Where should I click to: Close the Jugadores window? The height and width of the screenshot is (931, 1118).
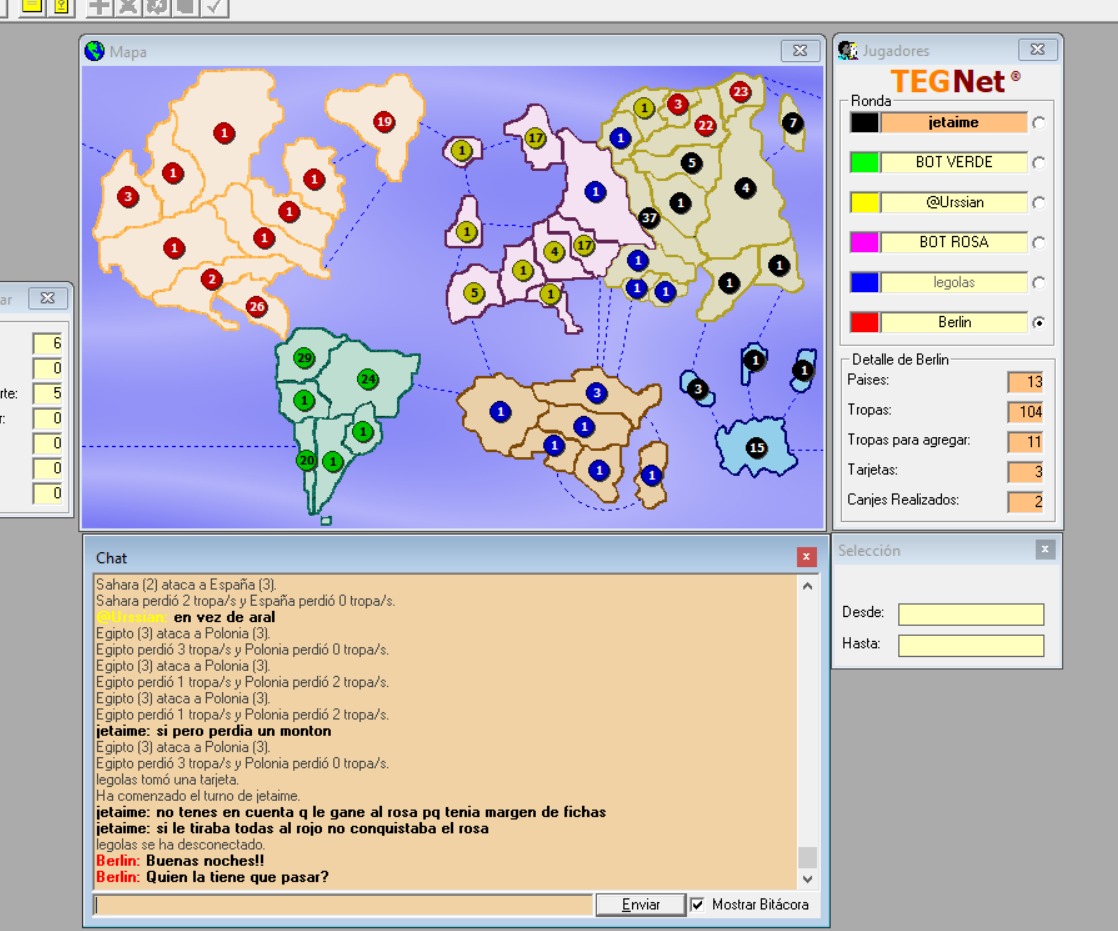[1037, 49]
